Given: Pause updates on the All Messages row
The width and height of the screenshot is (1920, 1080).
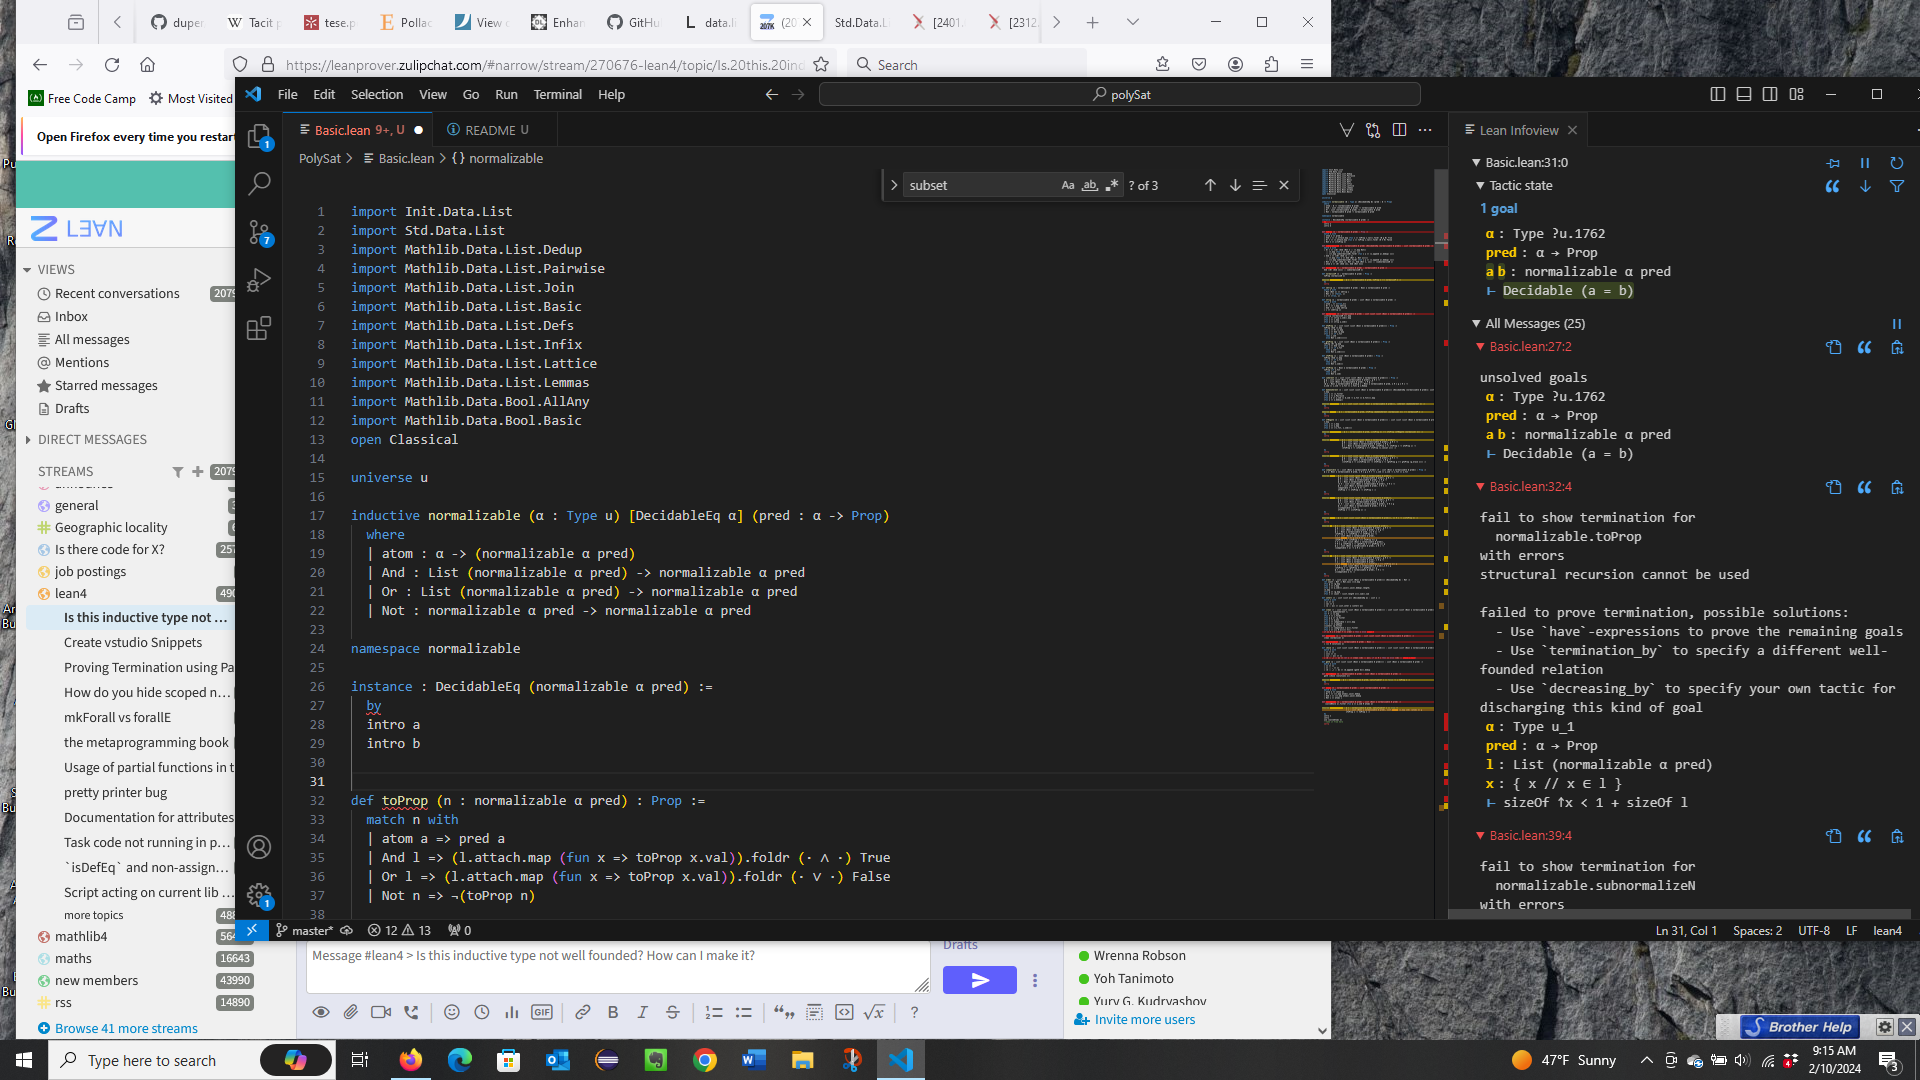Looking at the screenshot, I should point(1897,324).
